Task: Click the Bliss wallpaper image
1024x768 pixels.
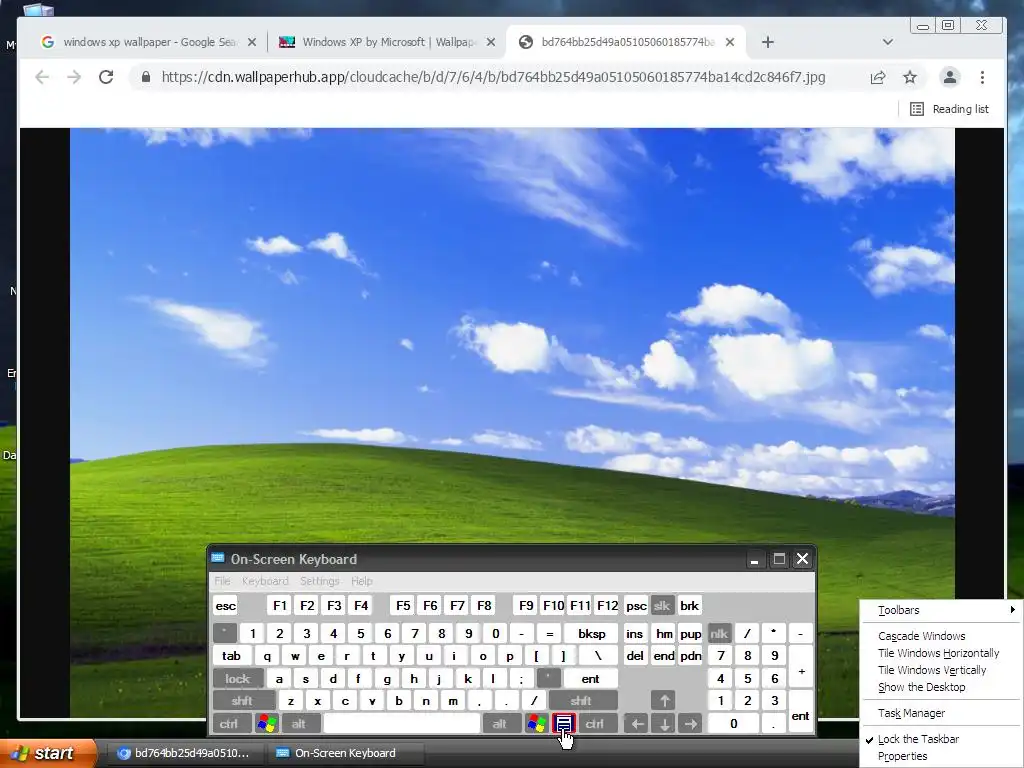Action: pyautogui.click(x=512, y=336)
